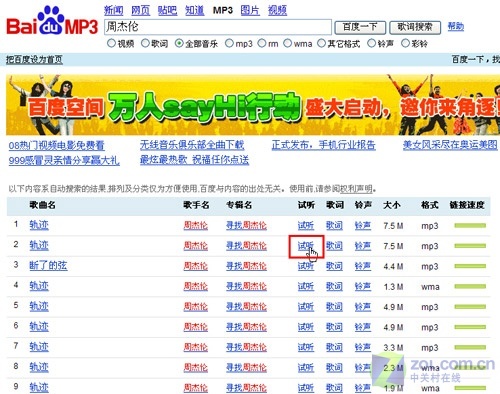Click 试听 preview for row 1

[x=306, y=226]
